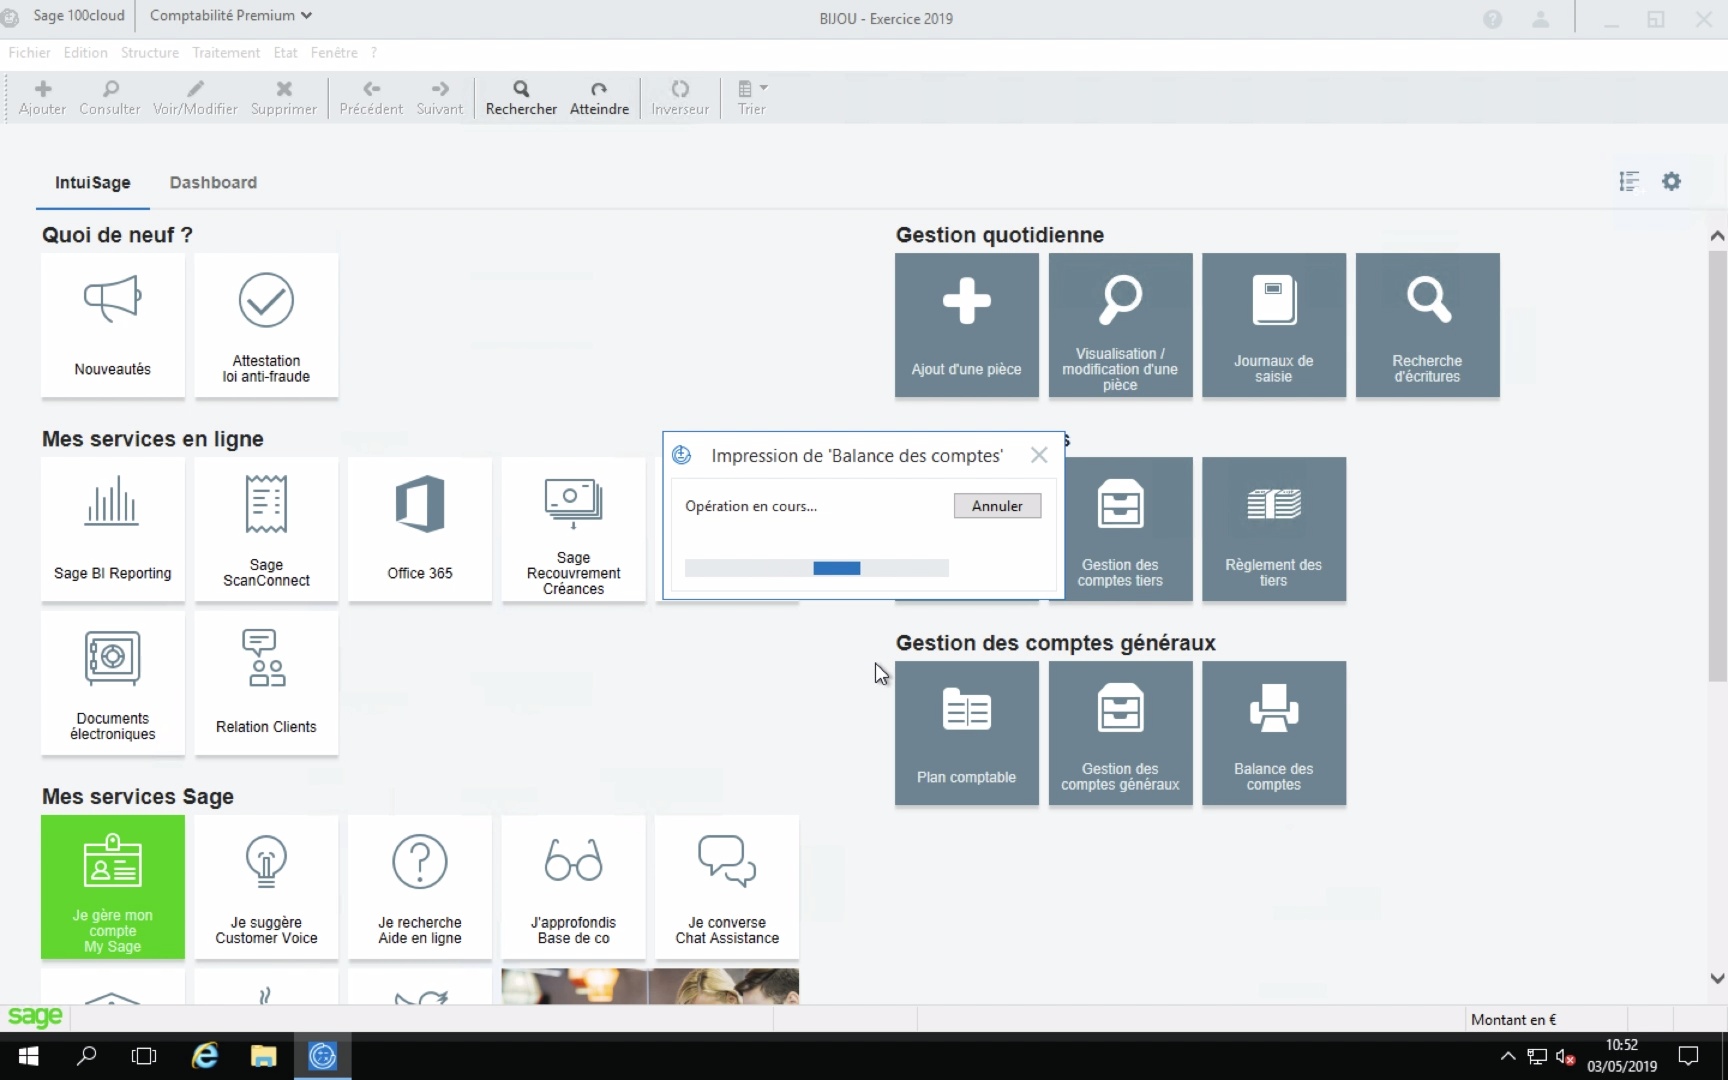This screenshot has height=1080, width=1728.
Task: Open the Edition menu
Action: pos(85,52)
